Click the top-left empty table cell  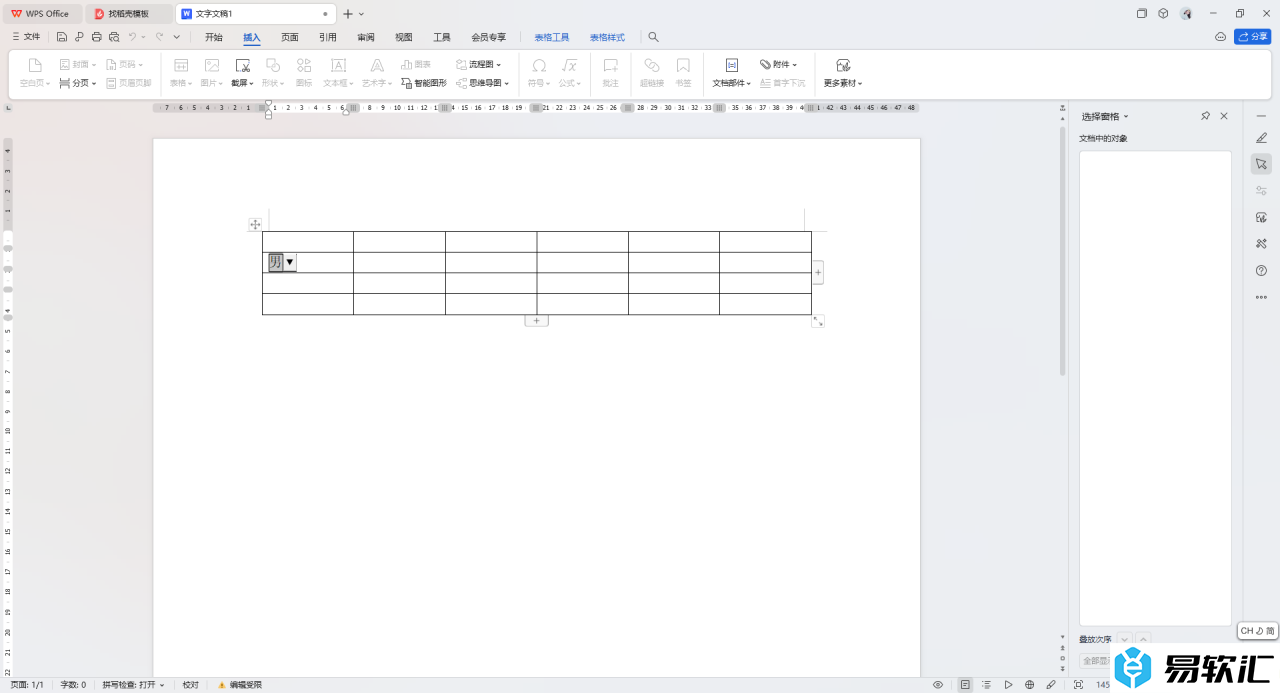coord(308,242)
